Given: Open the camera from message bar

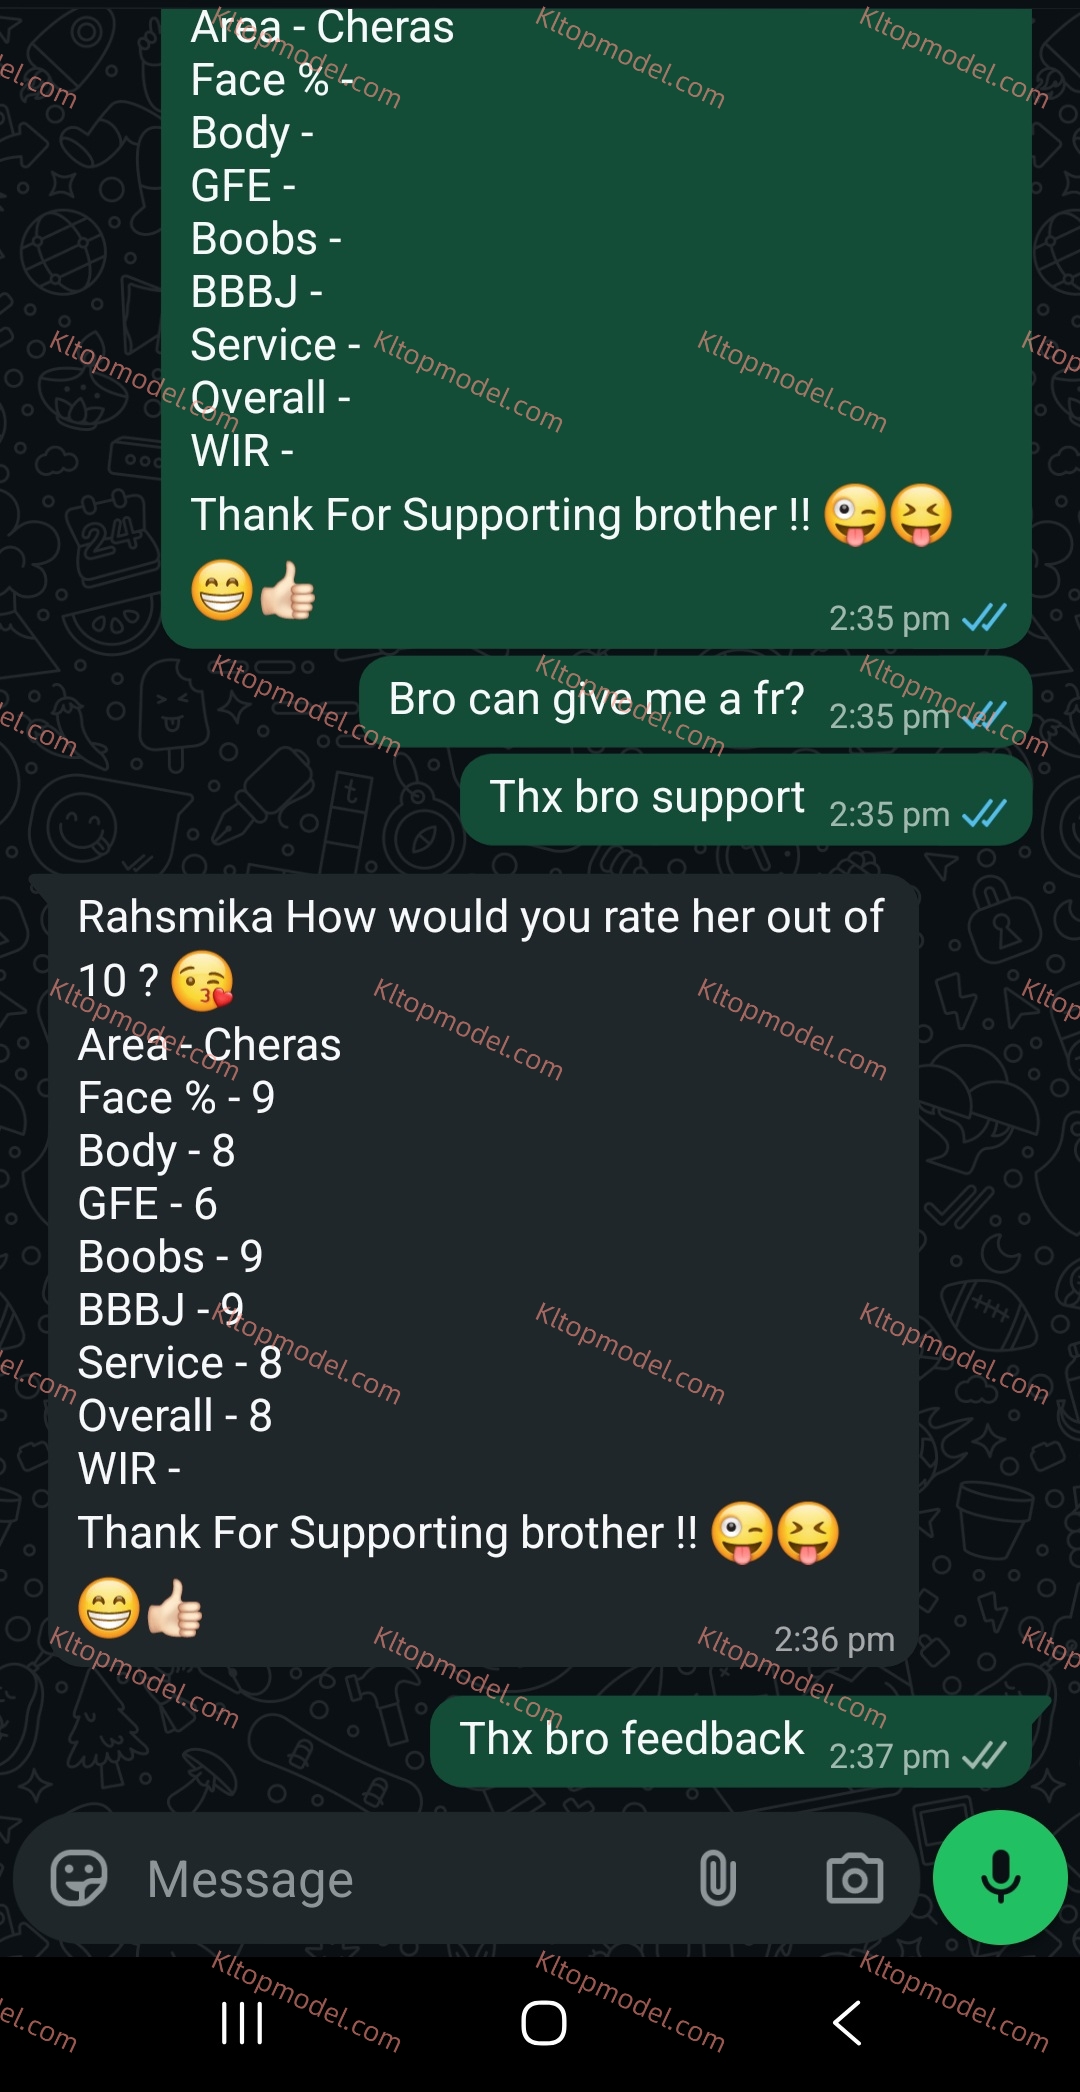Looking at the screenshot, I should pos(855,1879).
